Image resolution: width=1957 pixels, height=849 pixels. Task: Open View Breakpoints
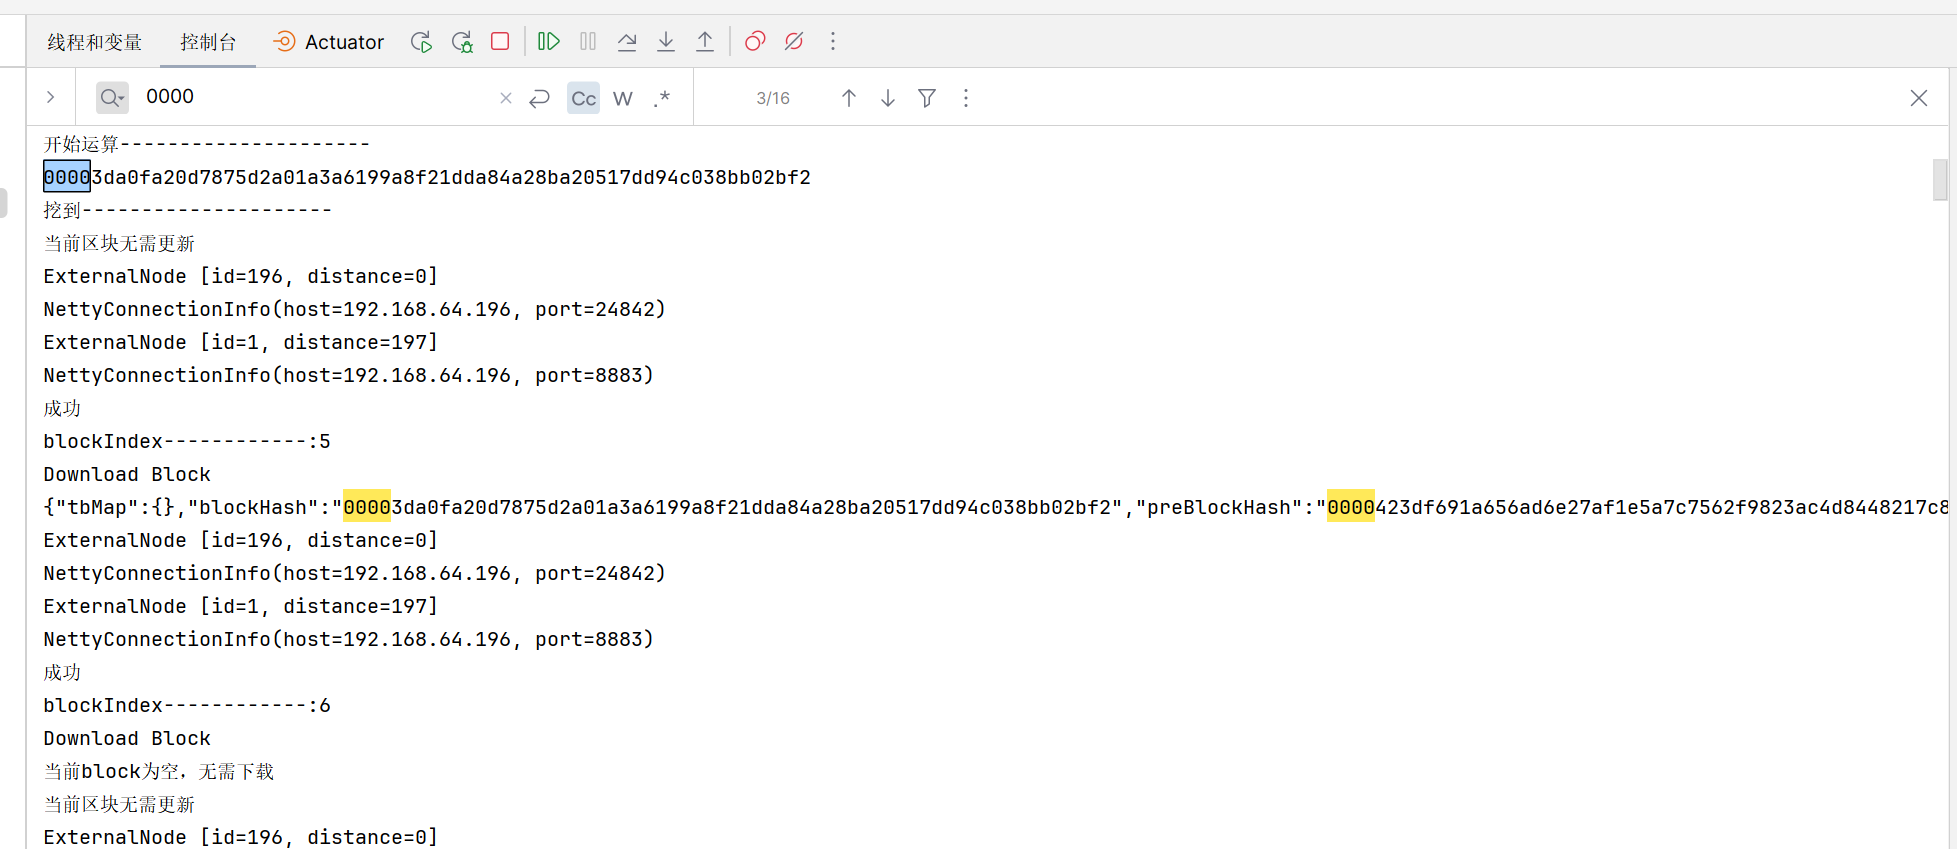[x=755, y=42]
